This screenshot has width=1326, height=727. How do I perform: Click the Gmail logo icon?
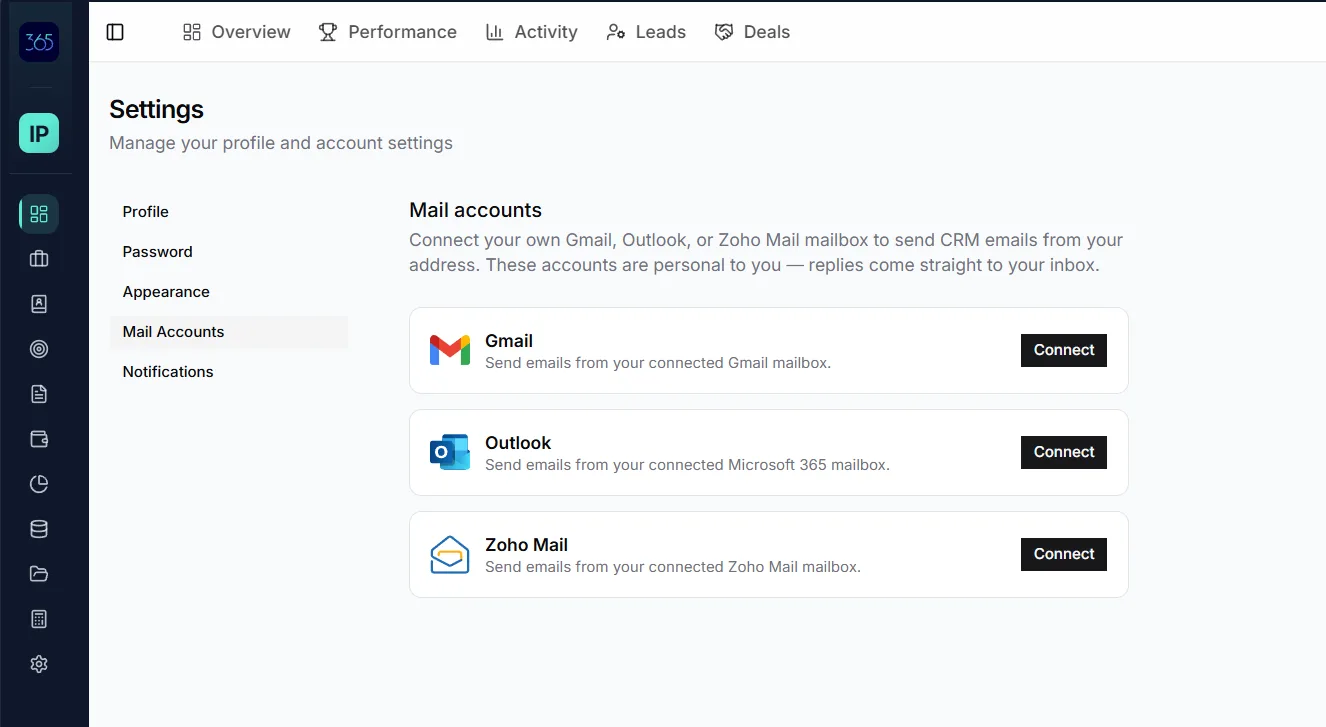click(450, 350)
